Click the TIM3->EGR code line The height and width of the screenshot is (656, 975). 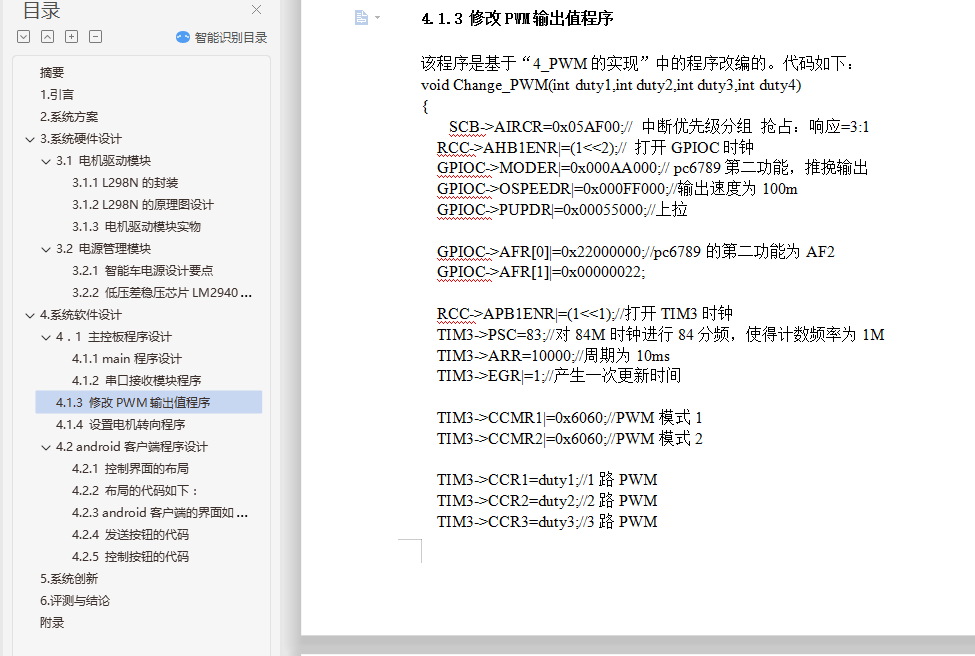click(559, 376)
